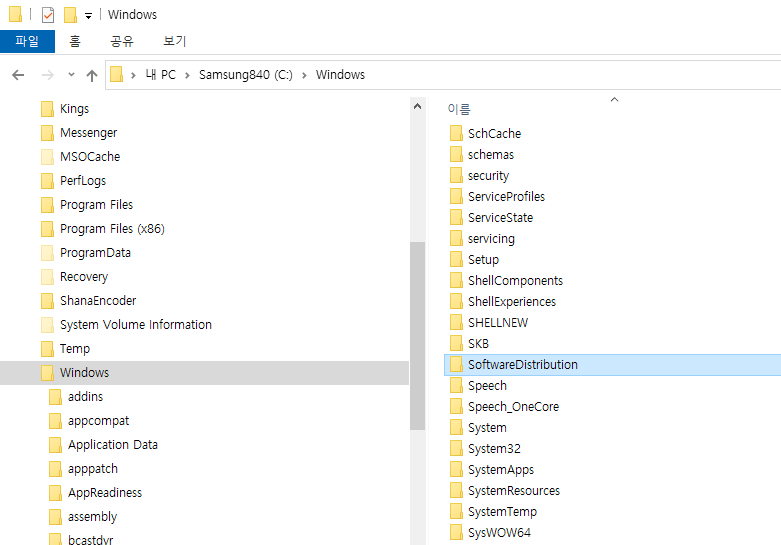Click the SystemApps folder icon
This screenshot has width=781, height=545.
tap(456, 469)
